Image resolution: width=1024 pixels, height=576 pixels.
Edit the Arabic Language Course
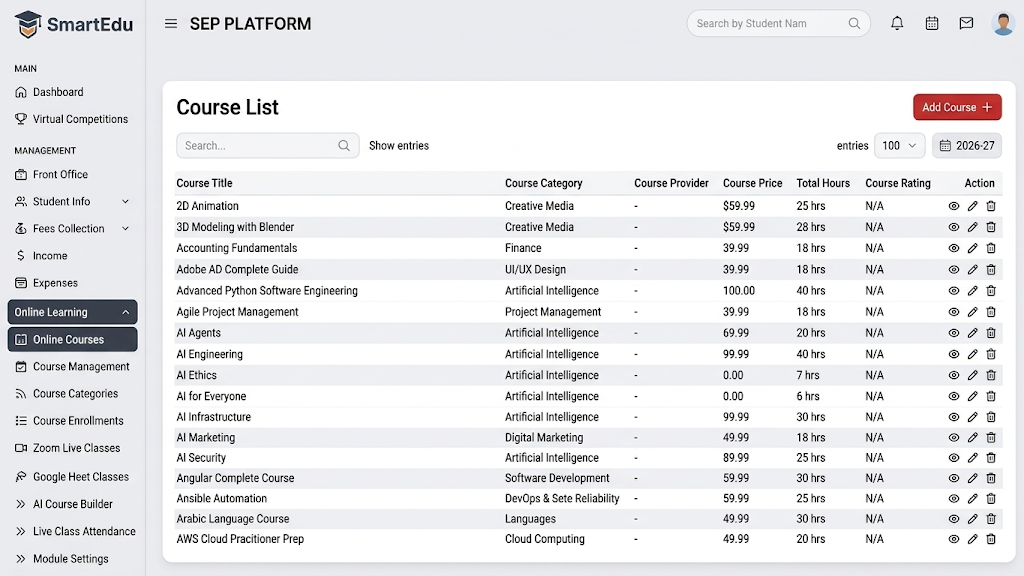pos(972,519)
